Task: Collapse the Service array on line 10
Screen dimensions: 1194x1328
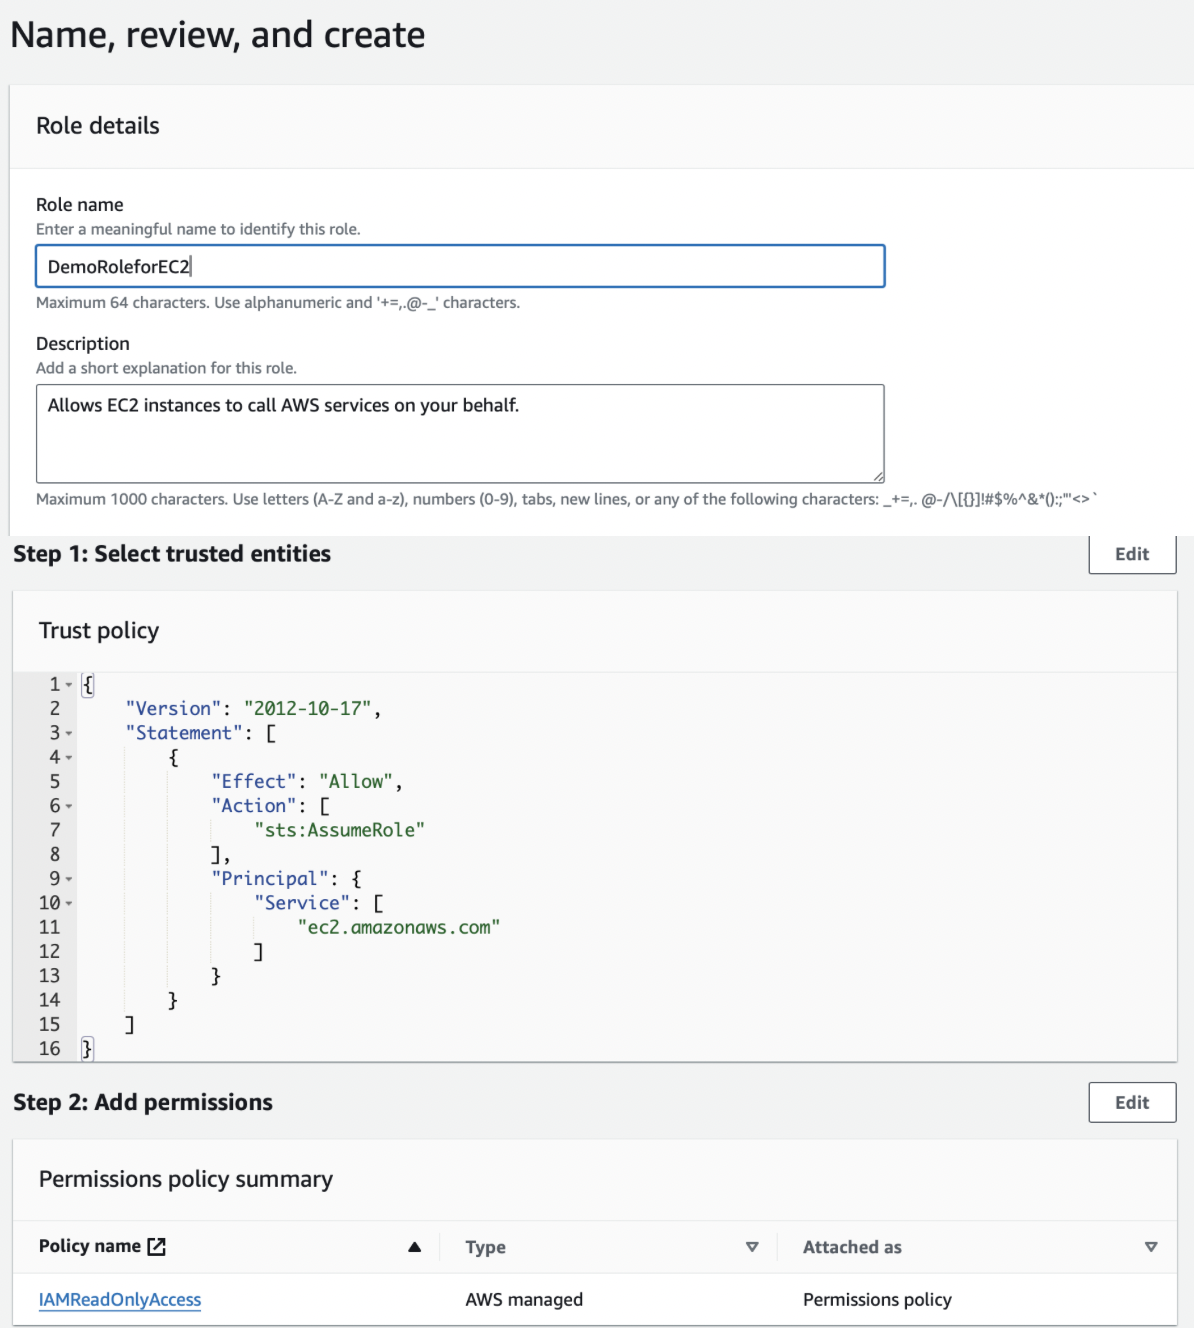Action: 69,904
